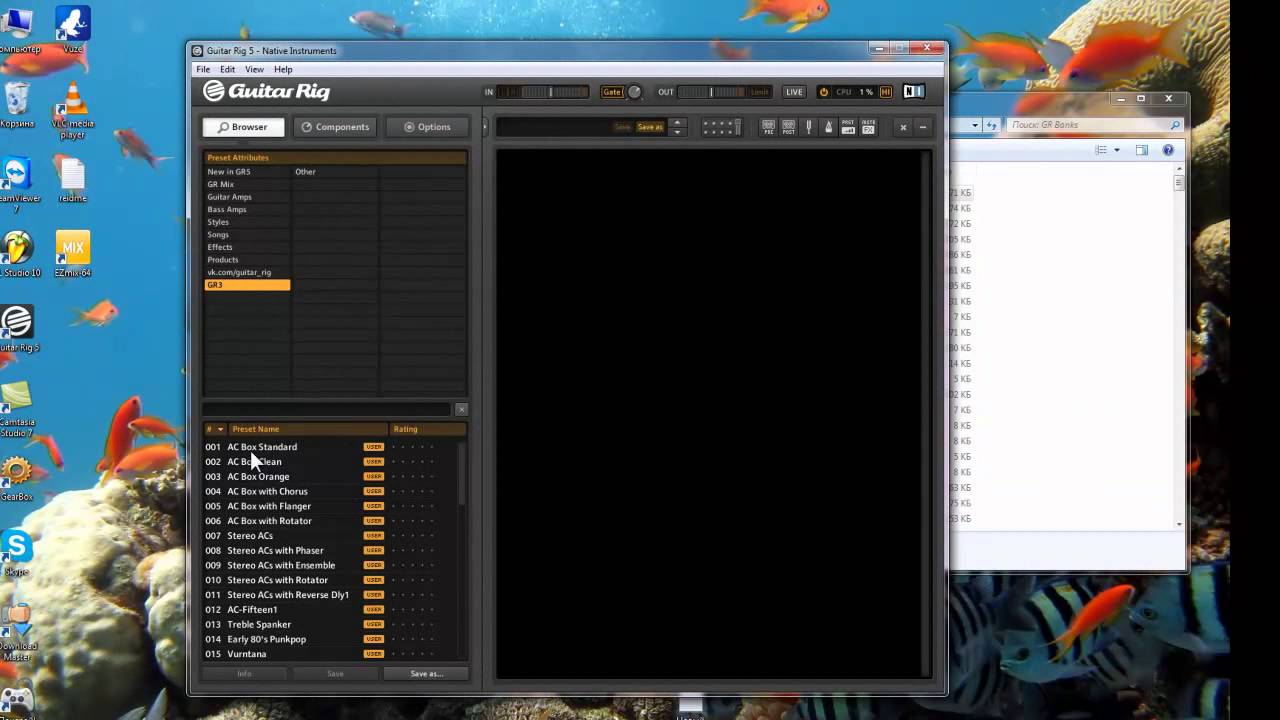
Task: Open the Edit menu
Action: 228,69
